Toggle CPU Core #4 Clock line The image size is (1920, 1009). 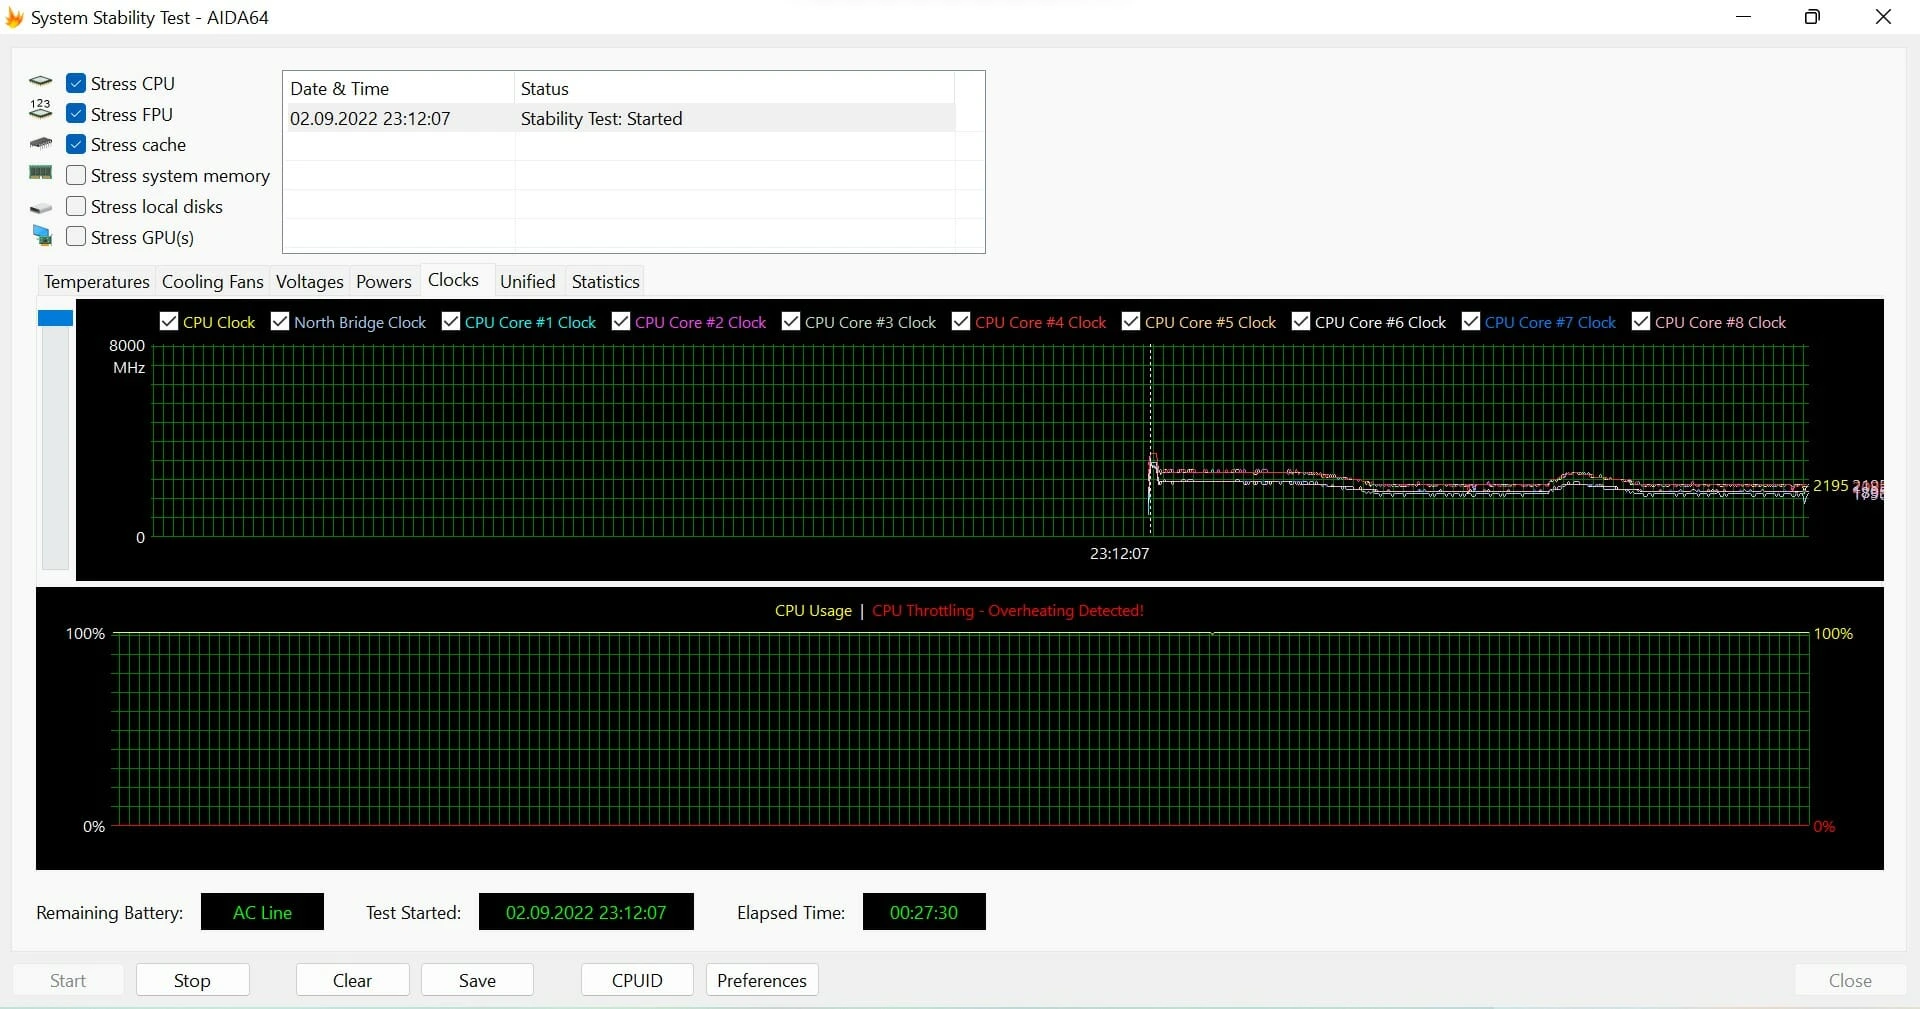pos(961,321)
